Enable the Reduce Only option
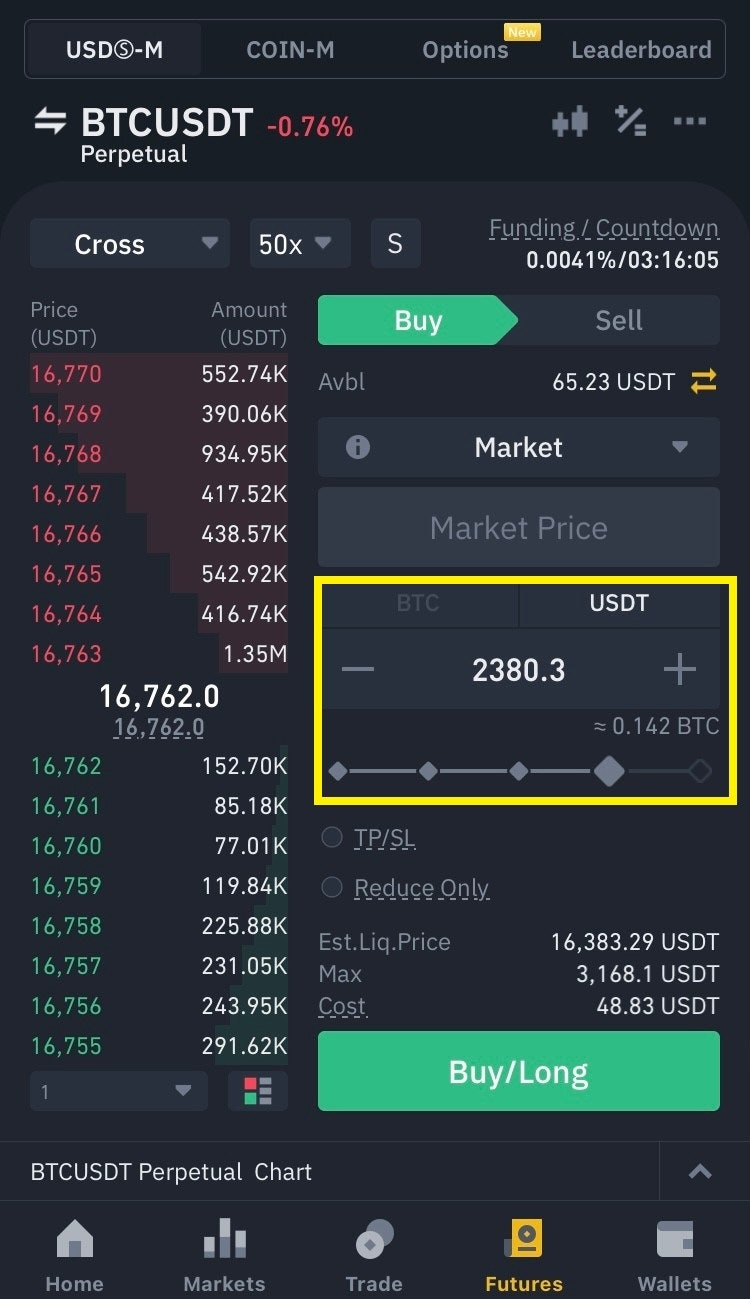750x1299 pixels. click(332, 887)
